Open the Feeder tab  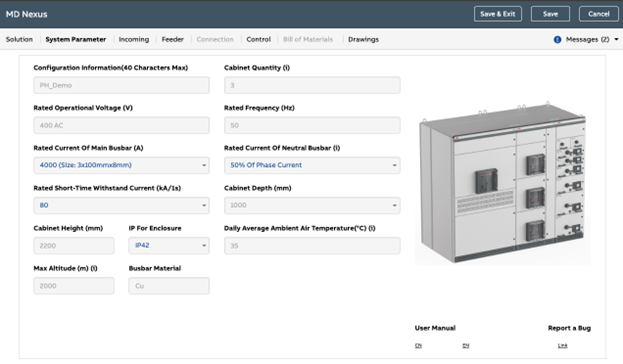click(172, 39)
